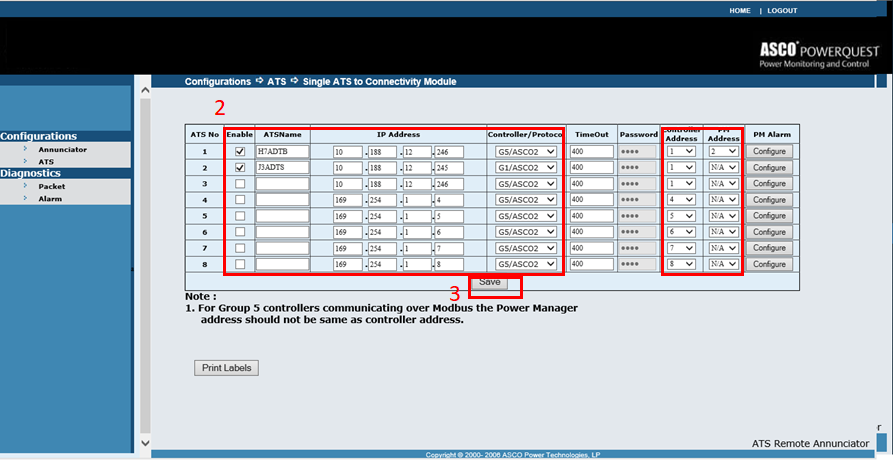
Task: Click scroll up arrow of content pane
Action: (x=145, y=91)
